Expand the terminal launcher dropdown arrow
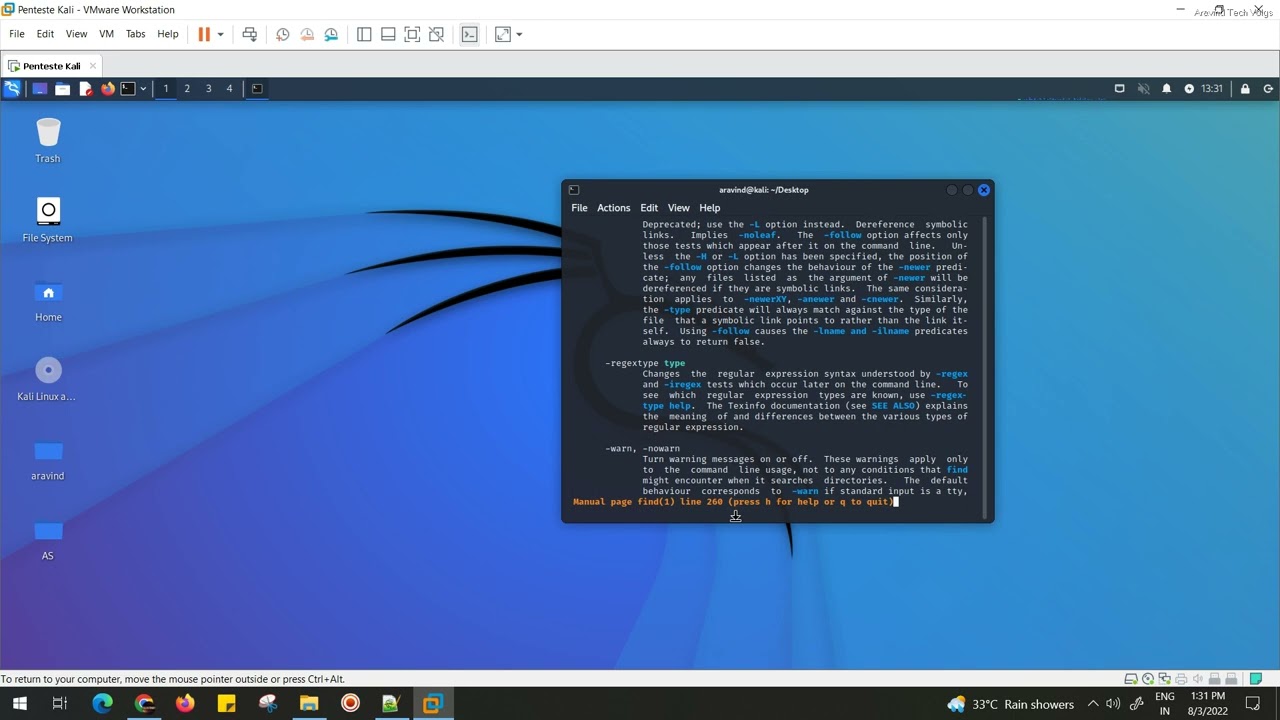The height and width of the screenshot is (720, 1280). pyautogui.click(x=143, y=88)
